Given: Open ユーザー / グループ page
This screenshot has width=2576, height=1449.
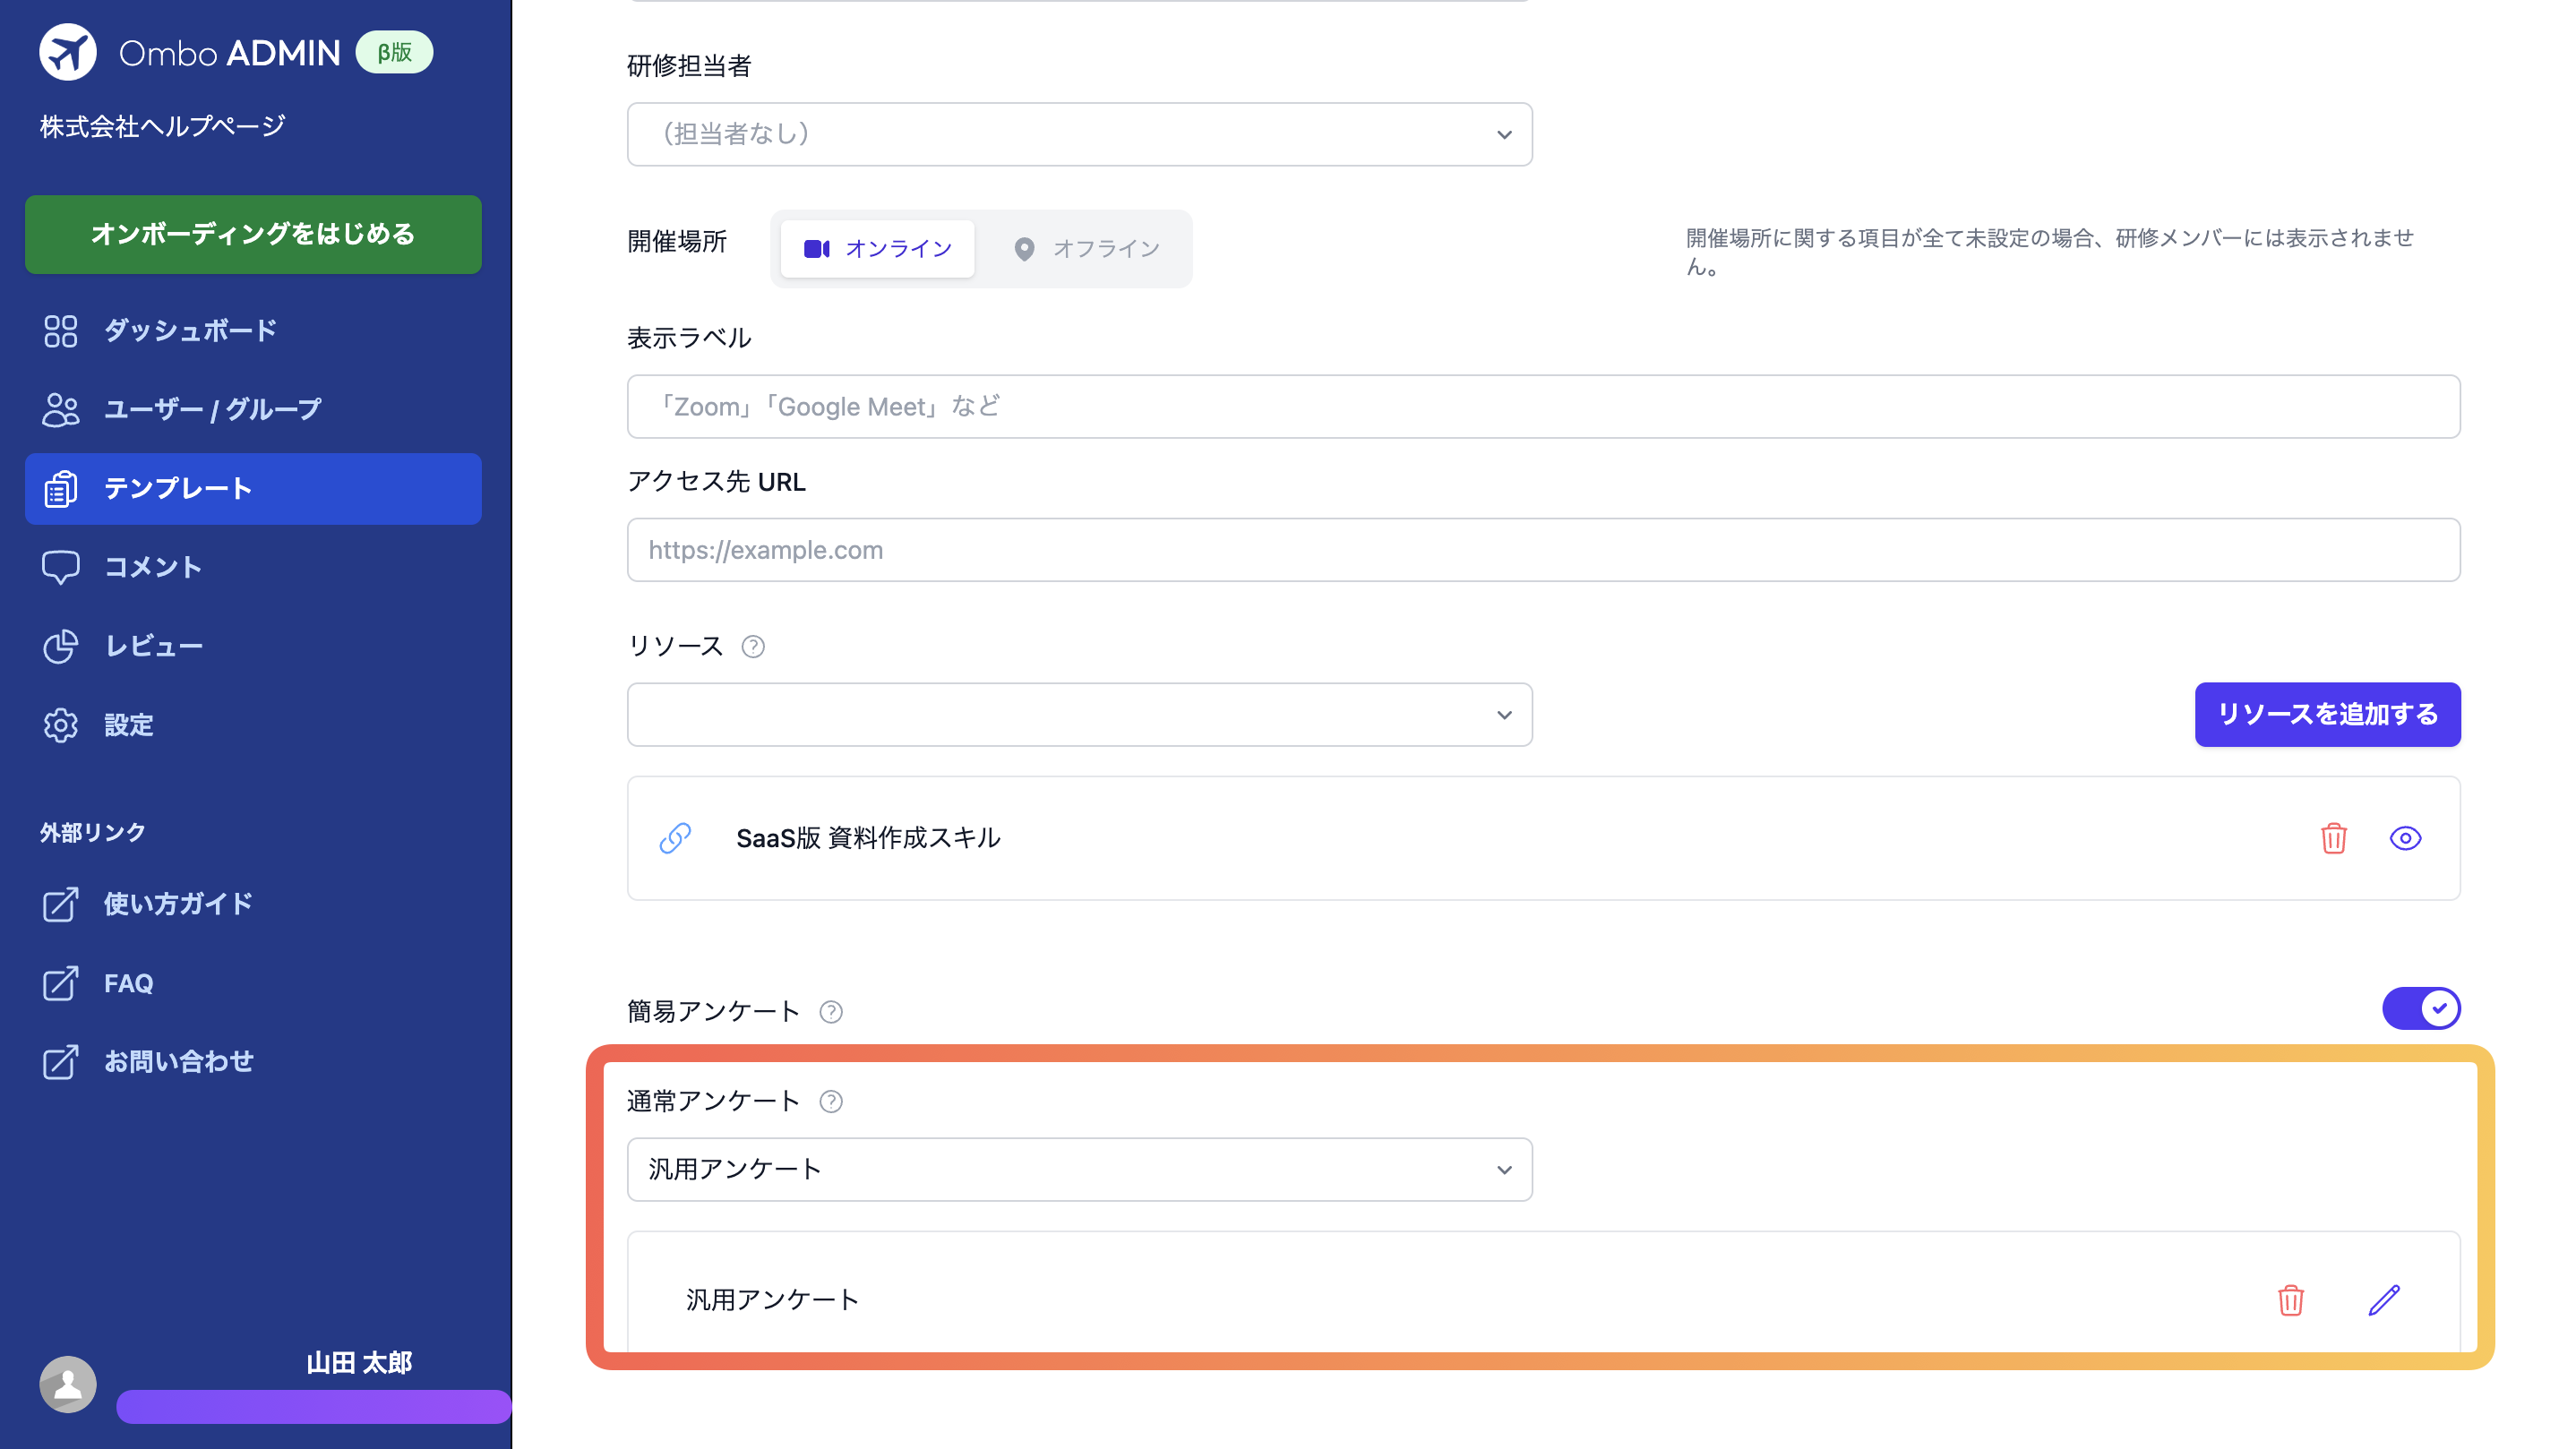Looking at the screenshot, I should tap(253, 410).
